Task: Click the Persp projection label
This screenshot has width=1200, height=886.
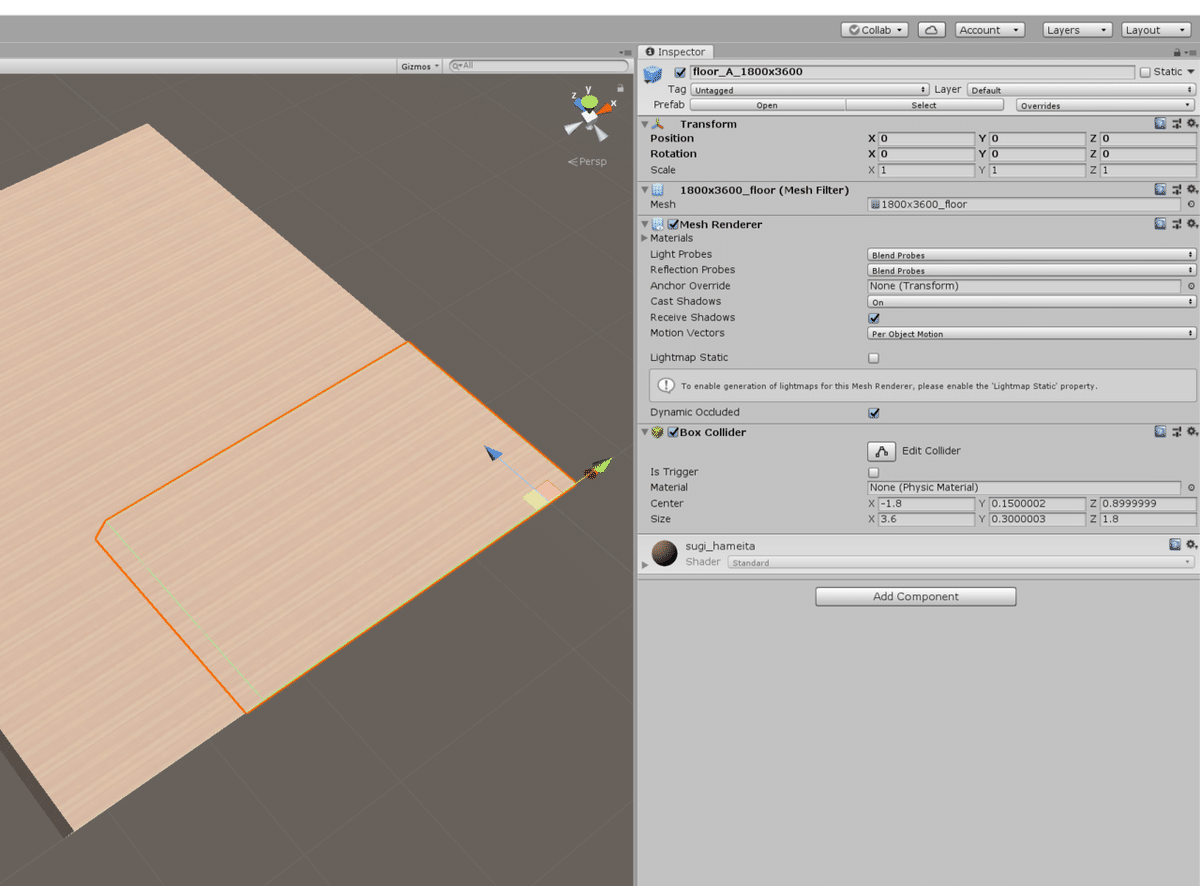Action: tap(588, 162)
